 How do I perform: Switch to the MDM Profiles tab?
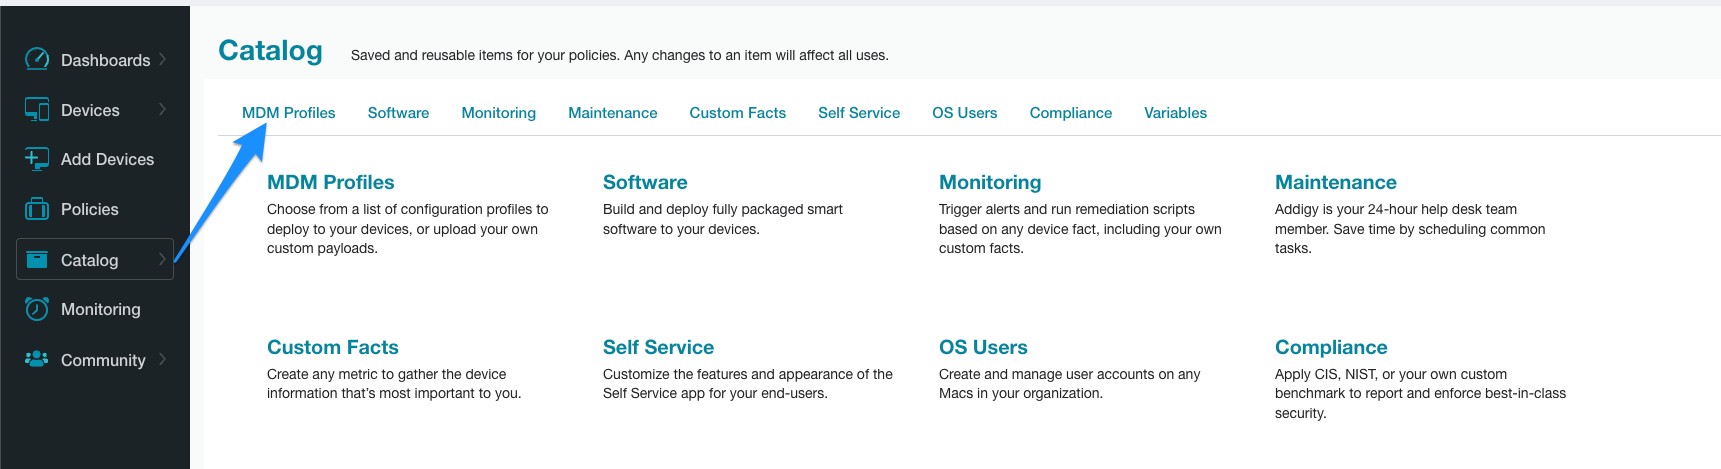point(288,113)
